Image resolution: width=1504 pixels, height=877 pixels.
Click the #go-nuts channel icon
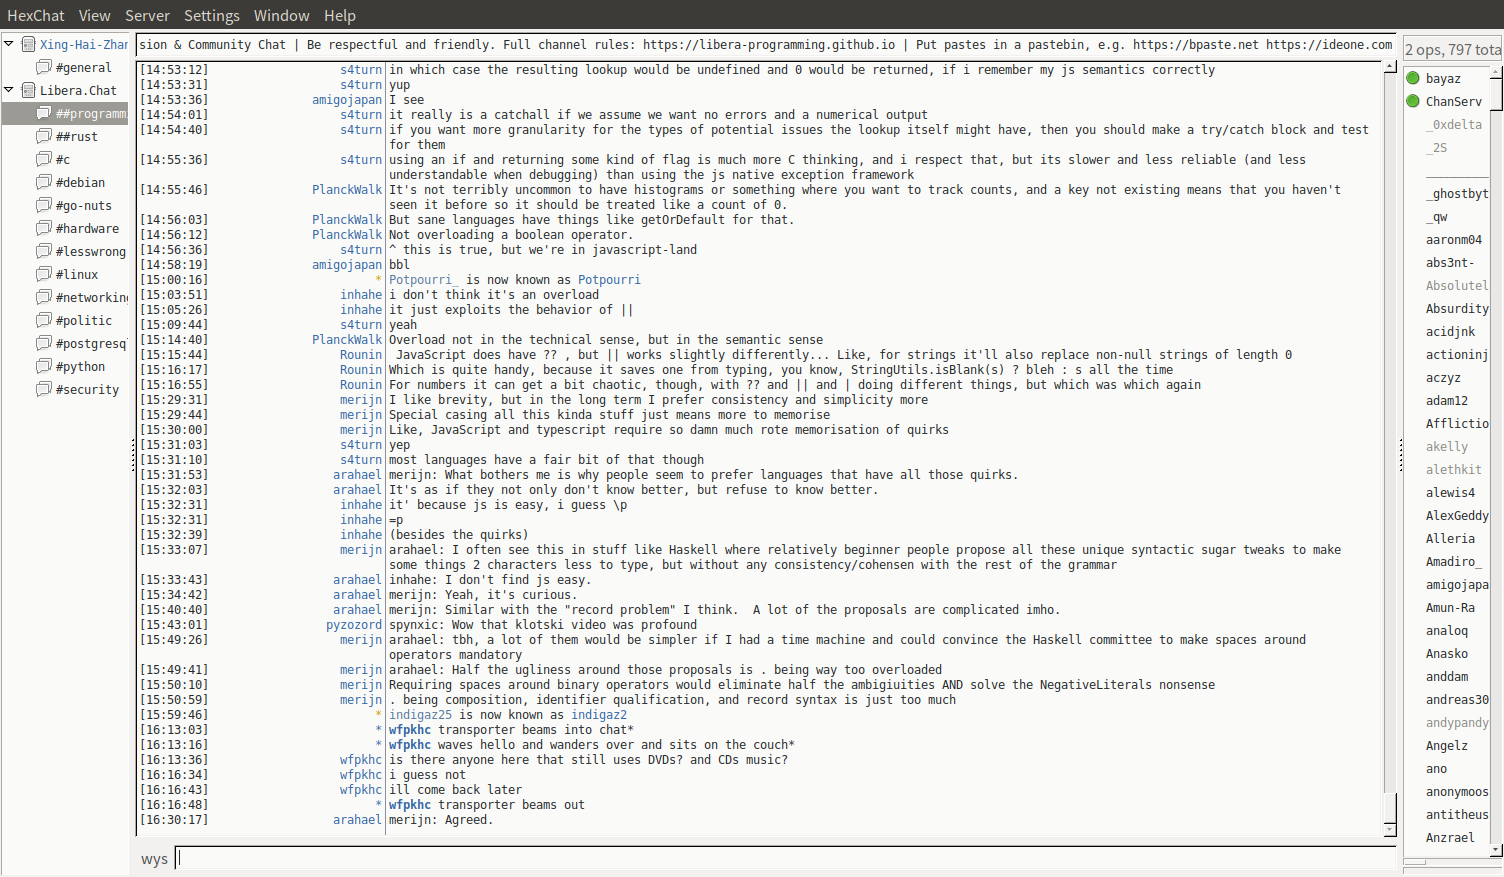44,205
